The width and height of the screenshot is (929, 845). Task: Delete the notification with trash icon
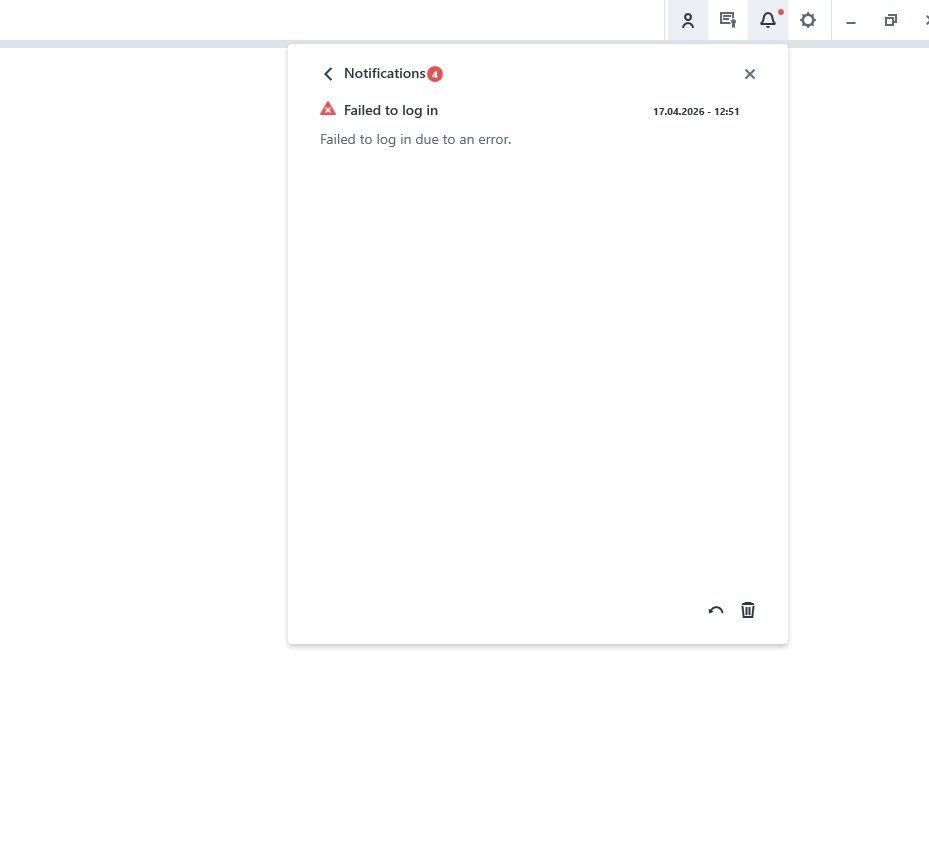click(748, 610)
